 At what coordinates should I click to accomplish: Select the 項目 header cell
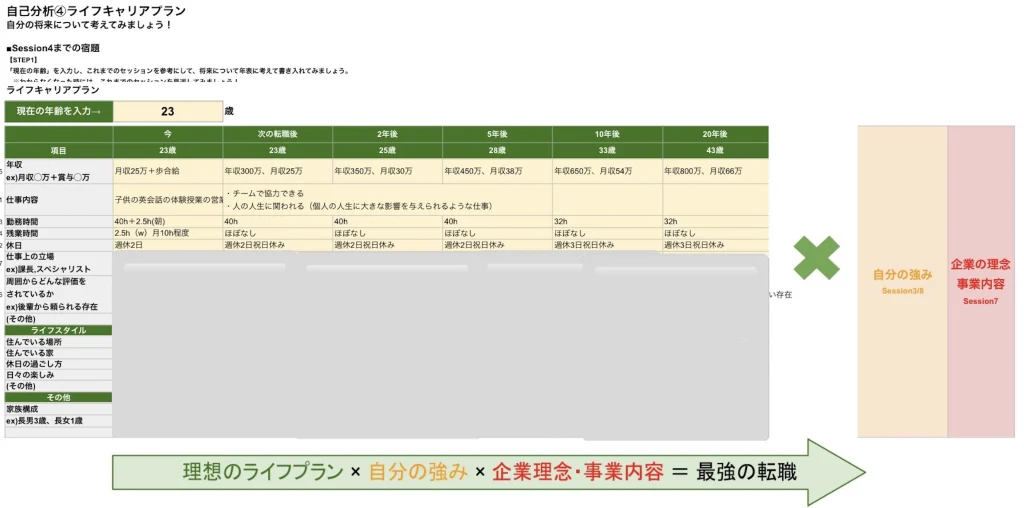(59, 150)
